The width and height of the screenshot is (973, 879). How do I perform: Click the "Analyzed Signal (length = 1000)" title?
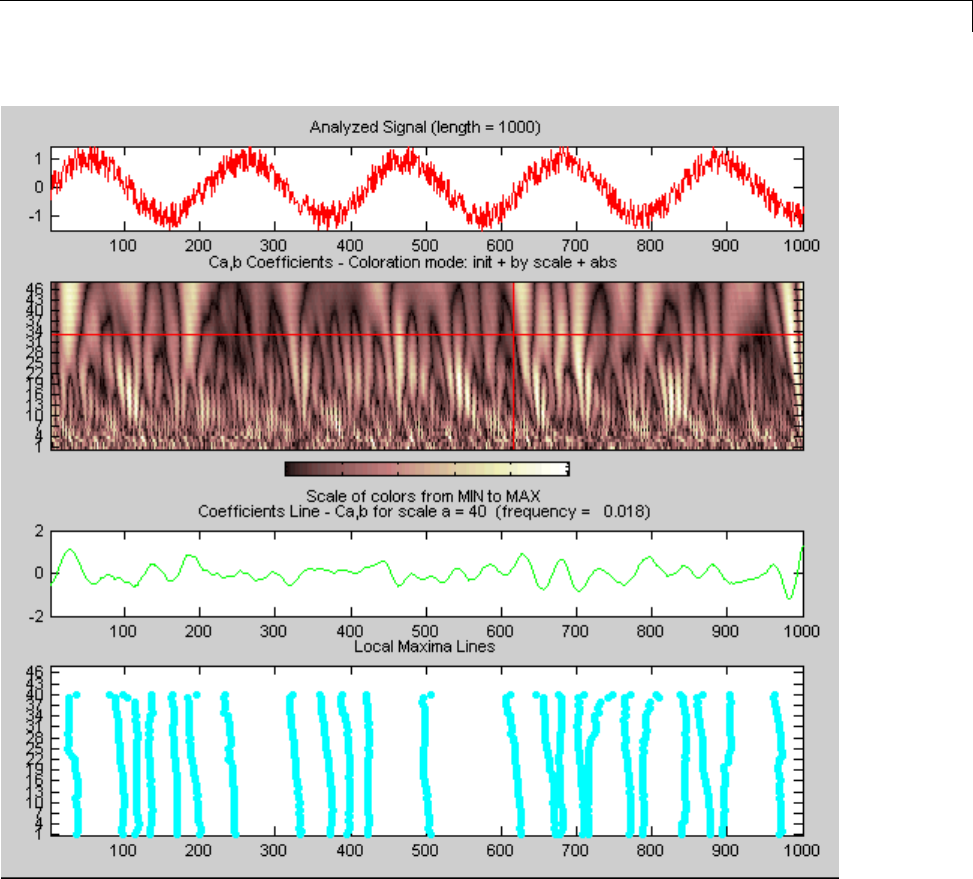(425, 127)
